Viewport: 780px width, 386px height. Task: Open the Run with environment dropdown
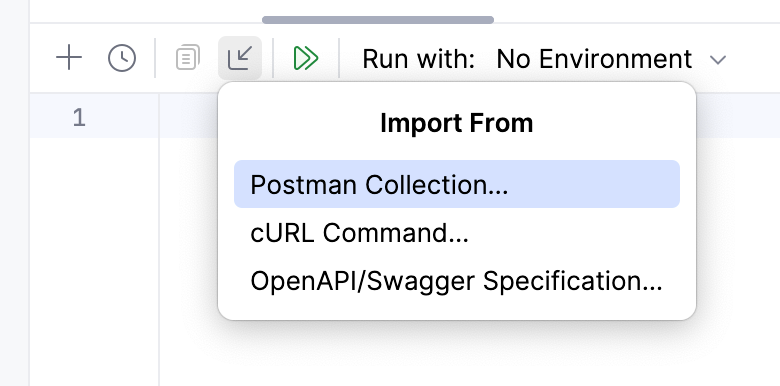(611, 59)
